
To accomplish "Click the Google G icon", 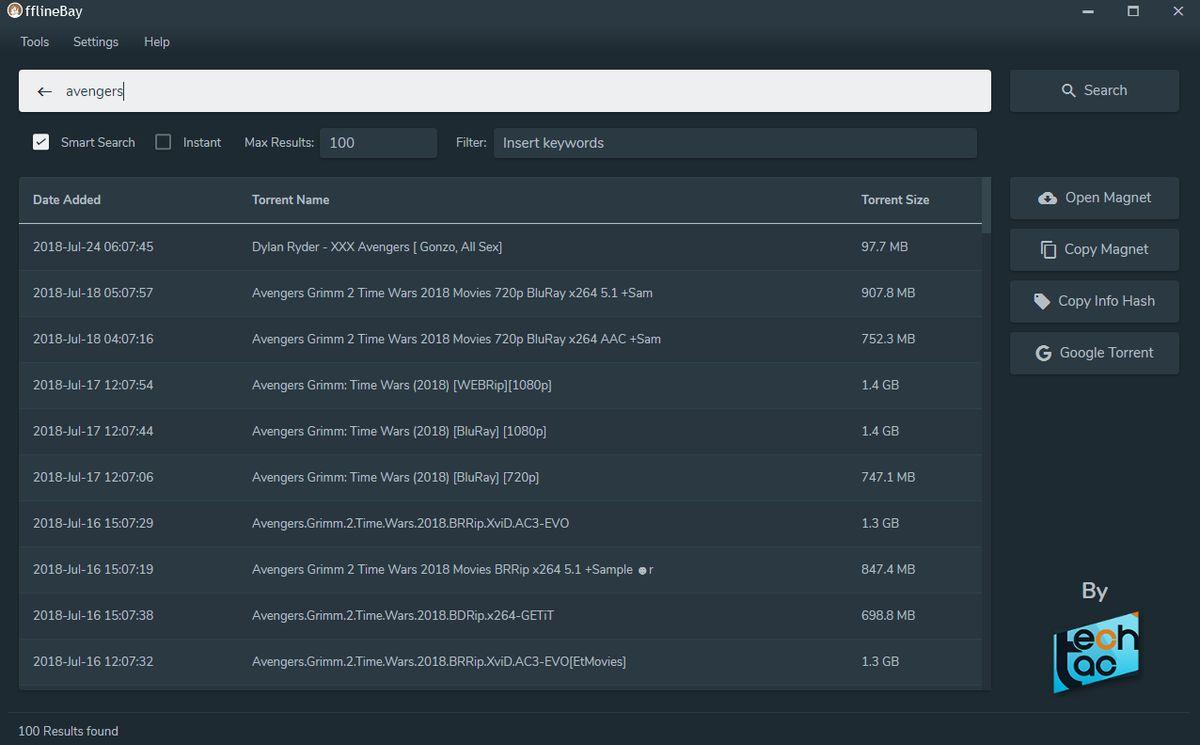I will [x=1043, y=353].
